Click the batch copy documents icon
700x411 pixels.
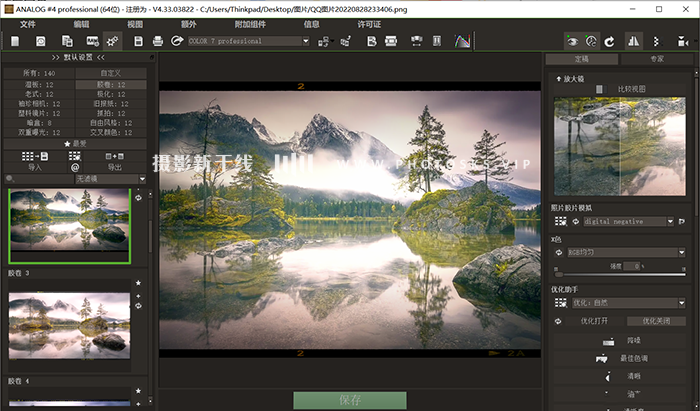tap(67, 42)
